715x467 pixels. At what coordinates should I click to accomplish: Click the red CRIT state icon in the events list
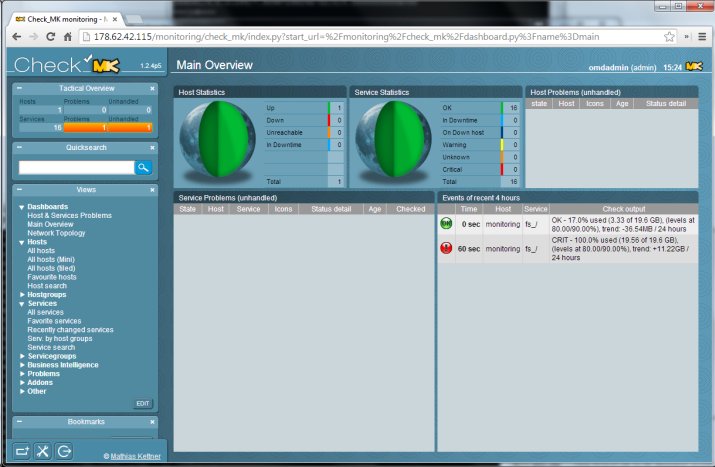pyautogui.click(x=446, y=248)
